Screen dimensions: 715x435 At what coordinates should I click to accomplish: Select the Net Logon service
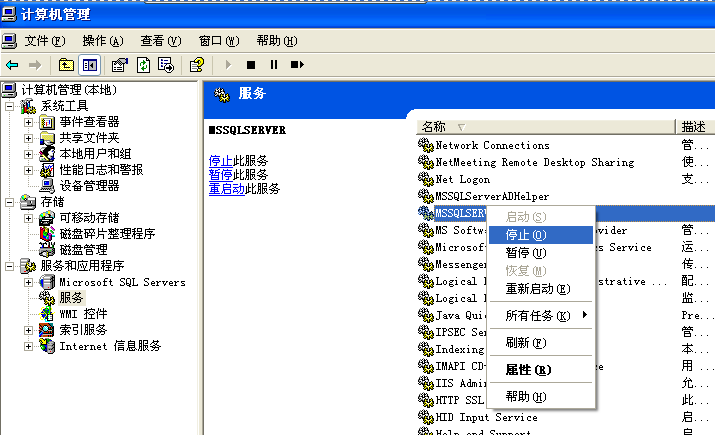point(462,180)
